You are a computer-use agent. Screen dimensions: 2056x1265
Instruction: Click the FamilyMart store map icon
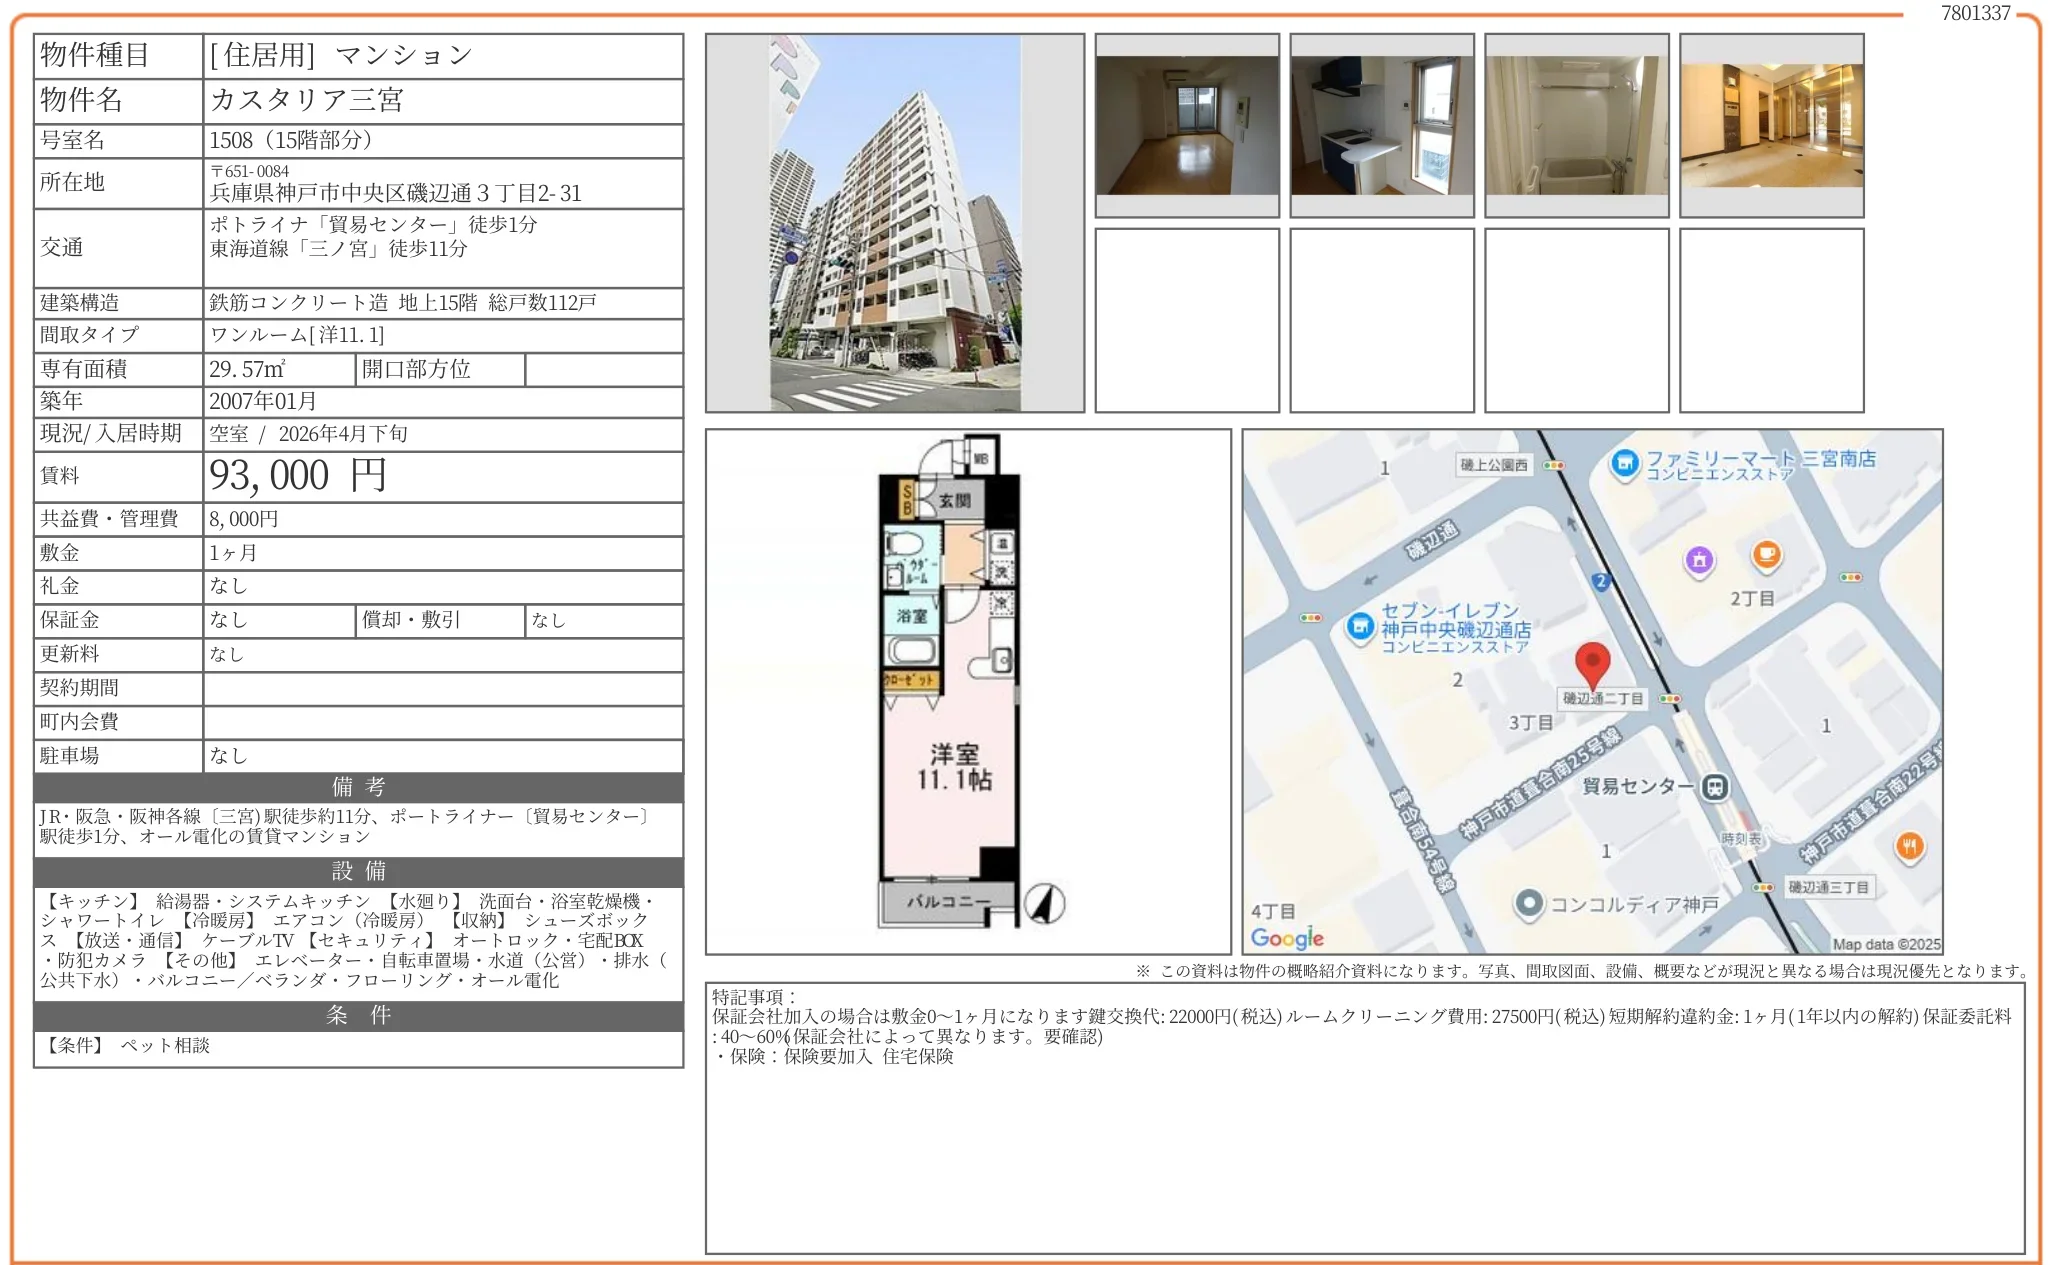(x=1625, y=462)
